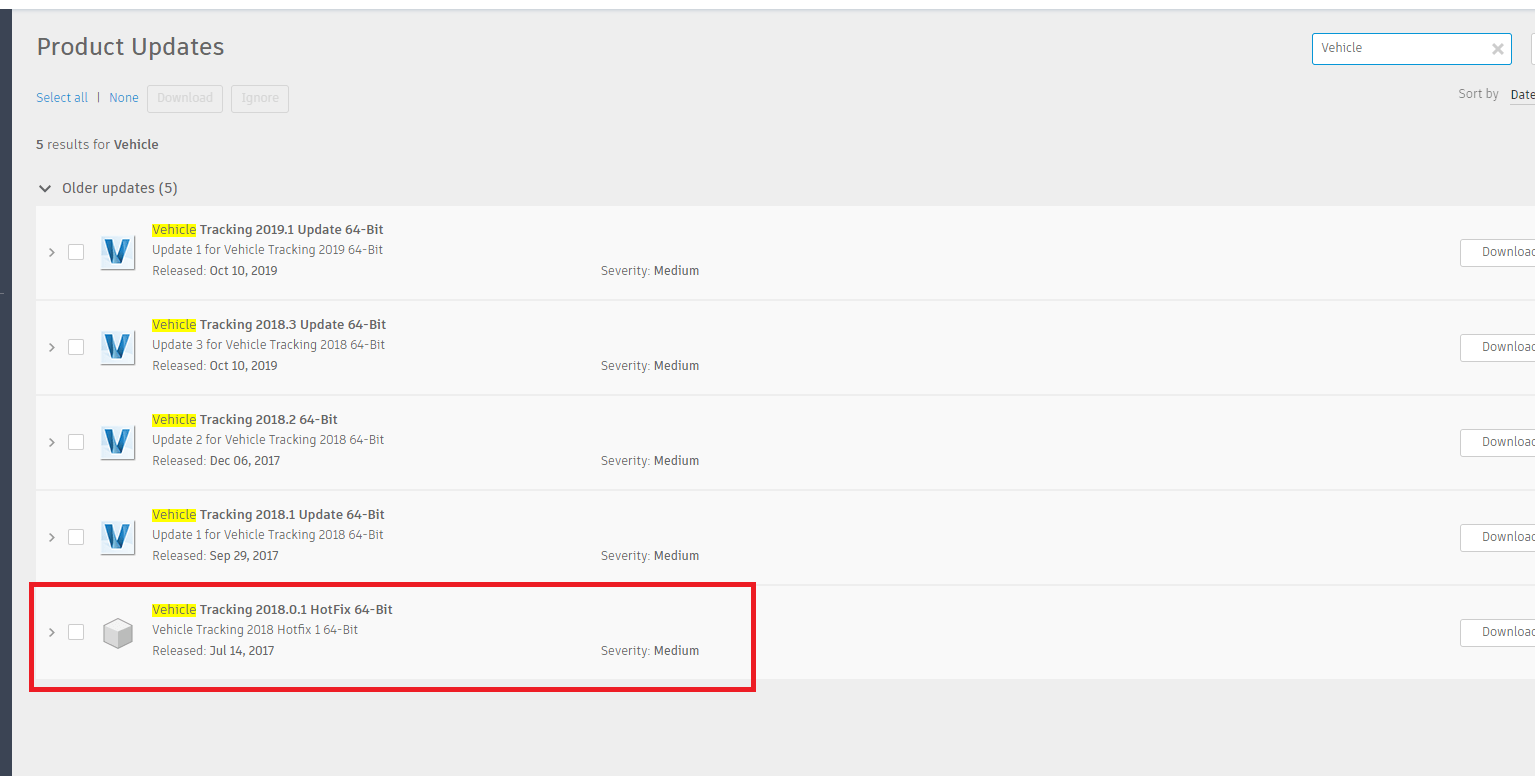Click the Vehicle Tracking 2018.2 product icon
Viewport: 1535px width, 776px height.
(117, 442)
